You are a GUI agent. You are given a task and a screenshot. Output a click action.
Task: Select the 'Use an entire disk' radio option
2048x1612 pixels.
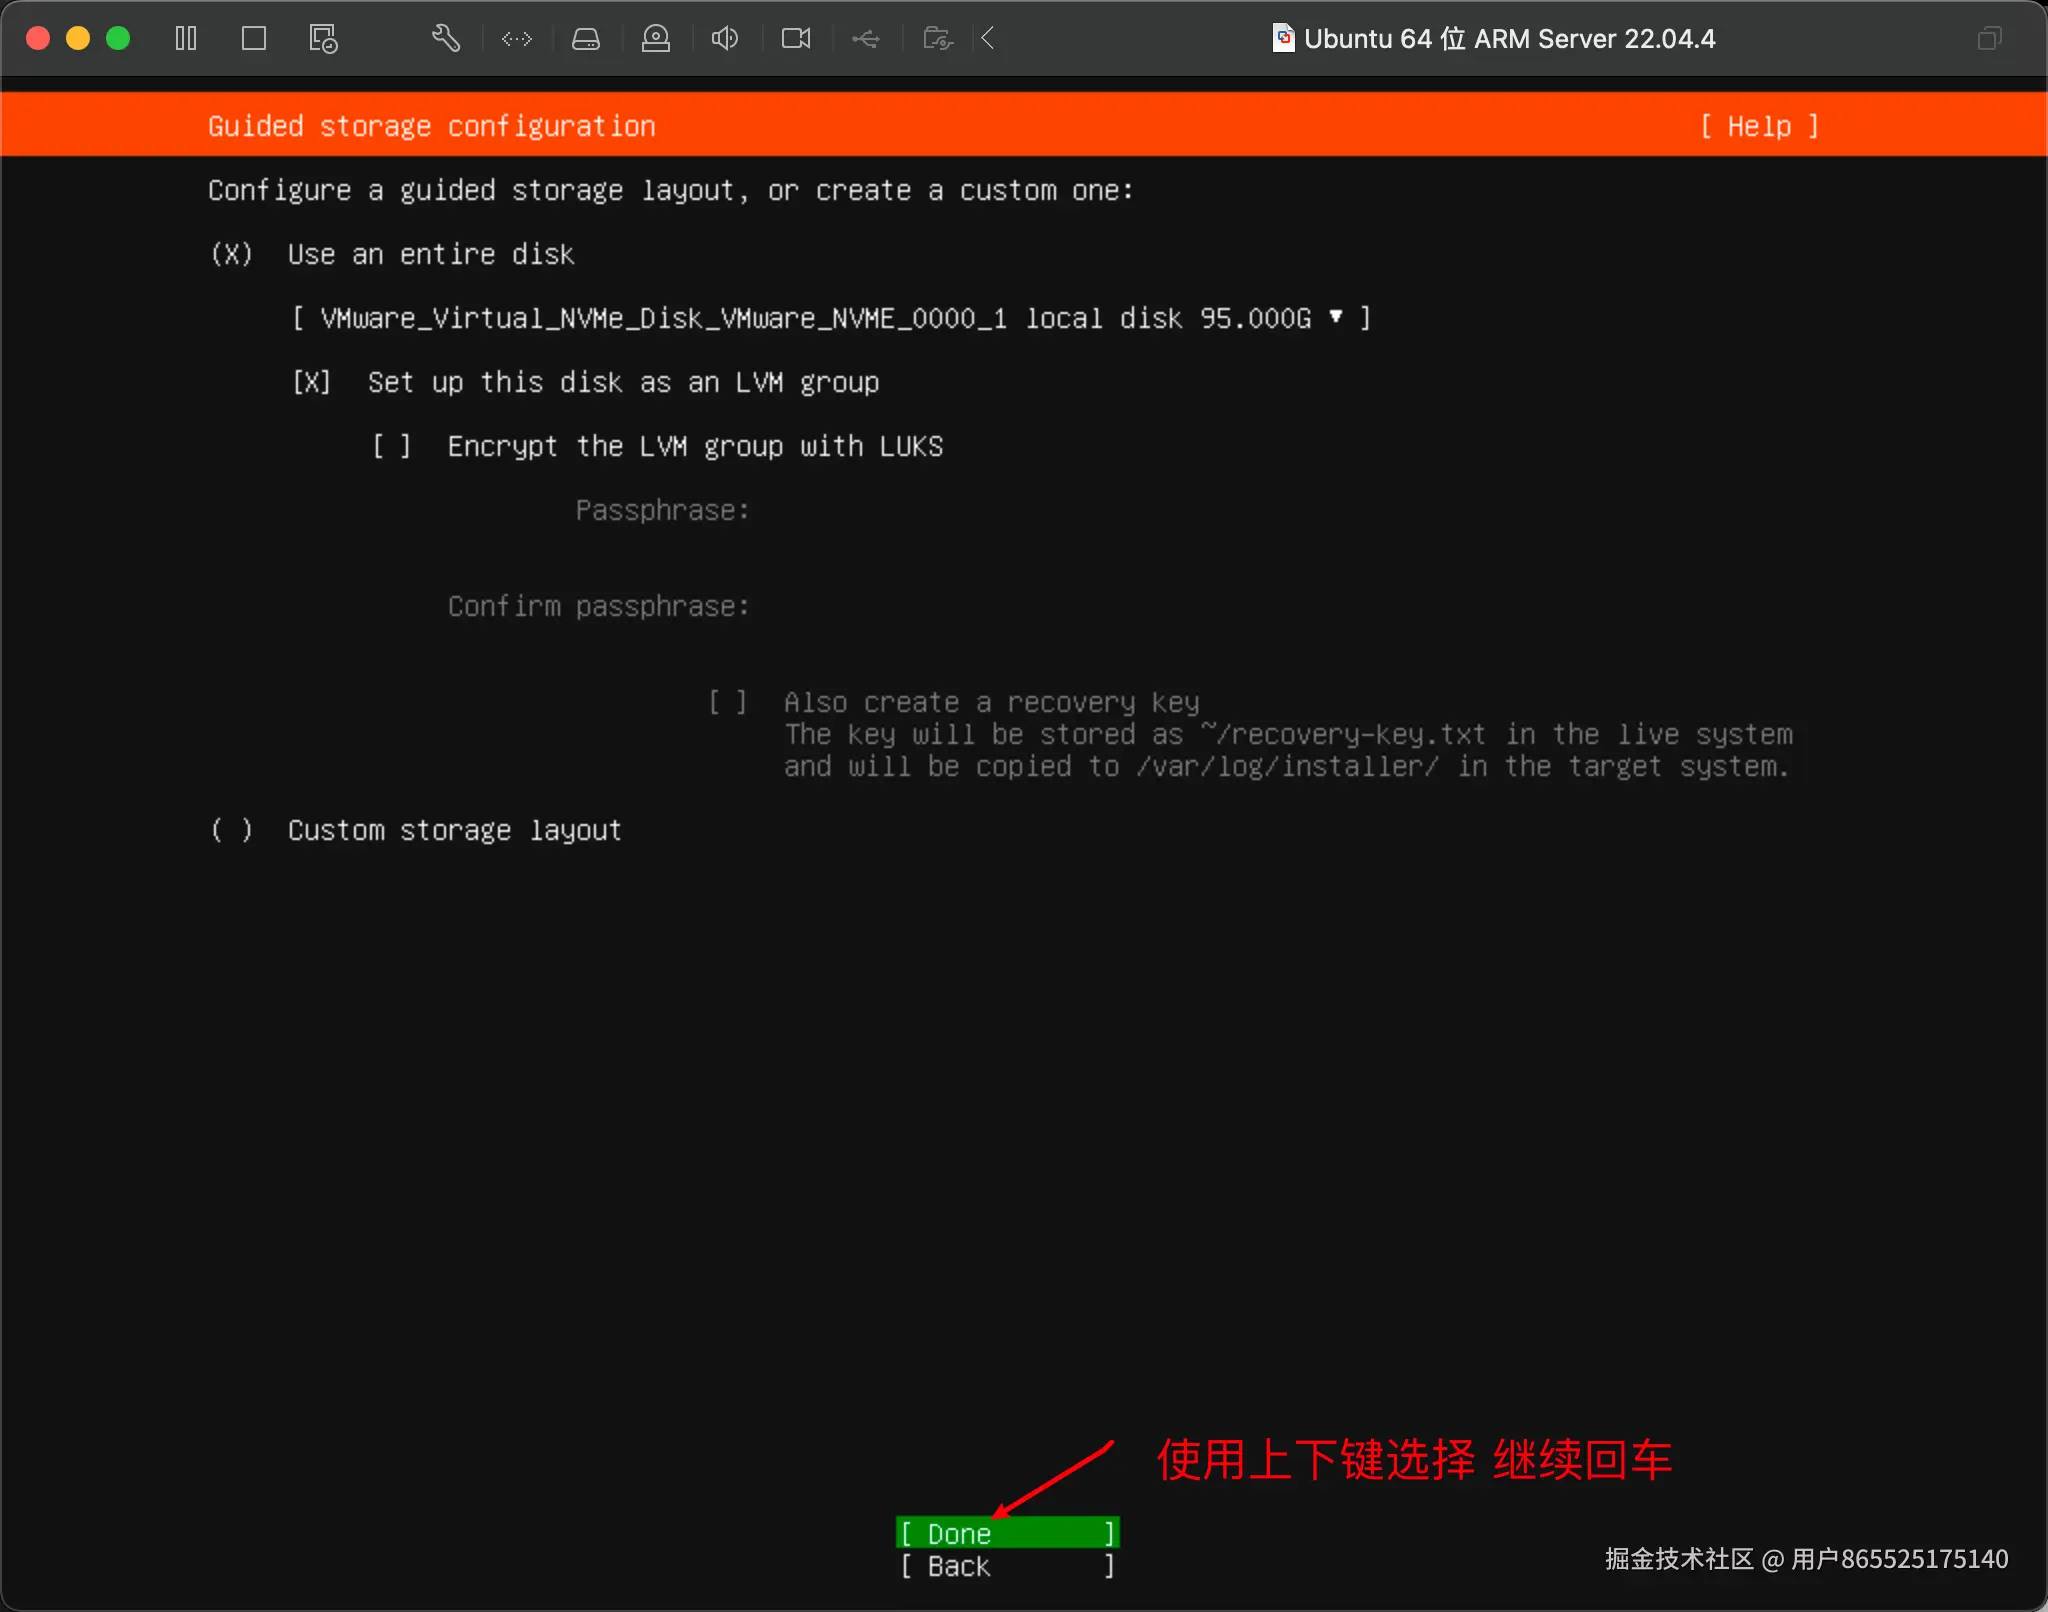[x=232, y=254]
